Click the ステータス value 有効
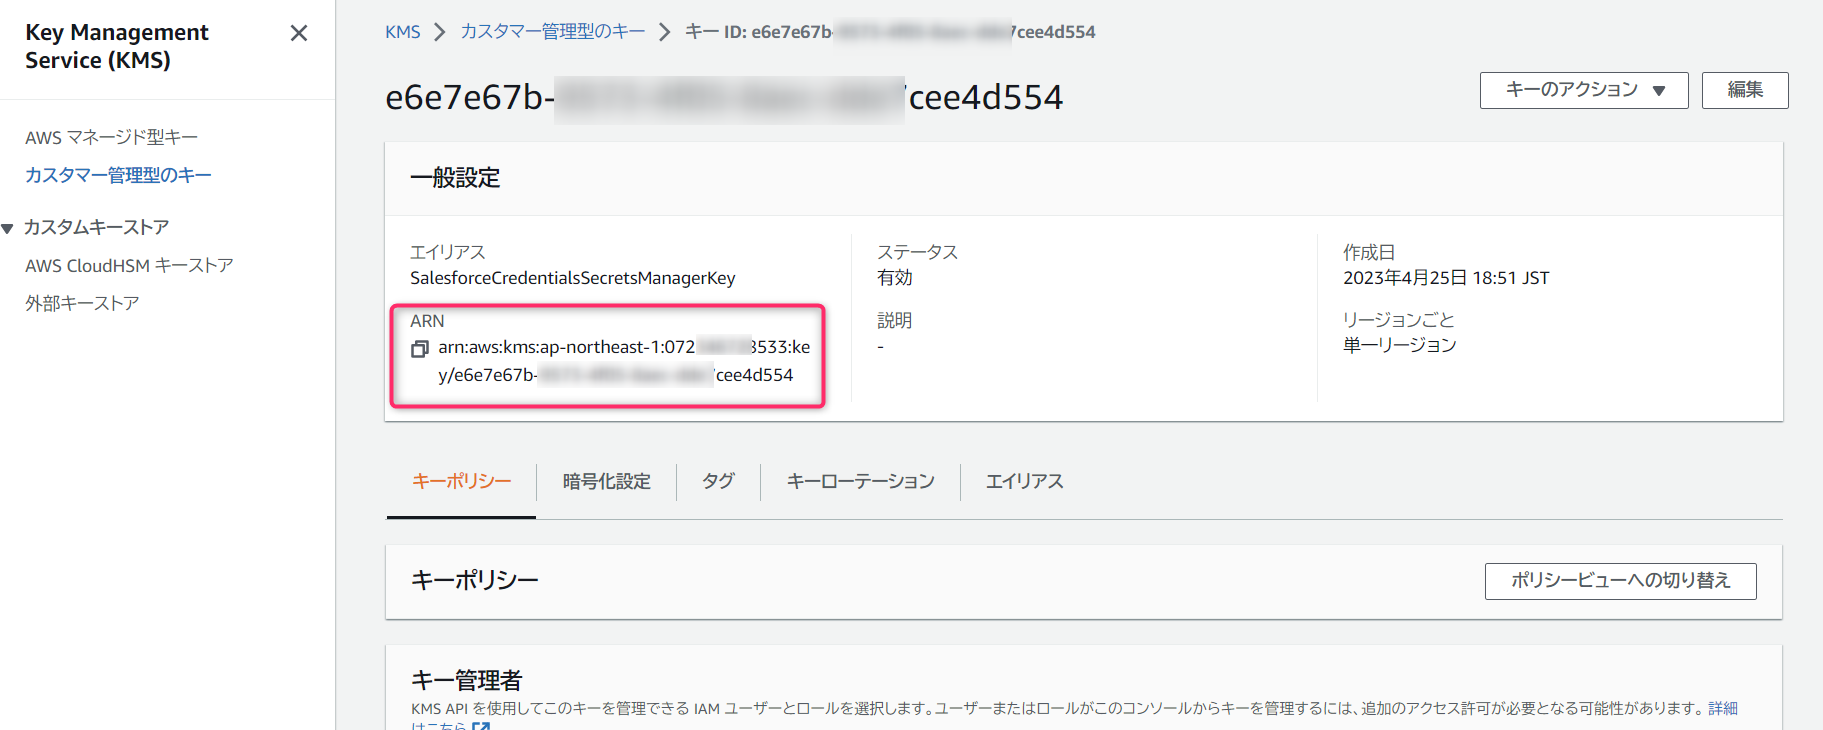Screen dimensions: 1823x730 pyautogui.click(x=894, y=278)
